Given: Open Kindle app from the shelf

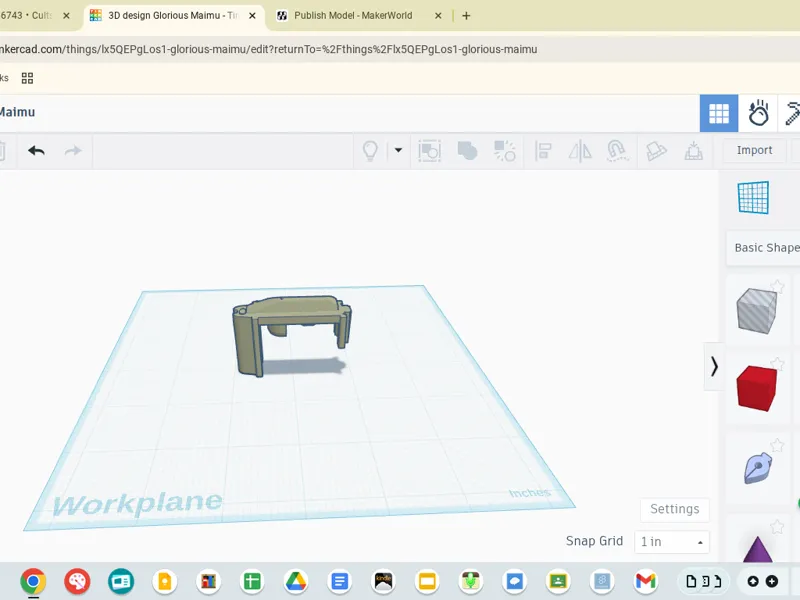Looking at the screenshot, I should (x=383, y=581).
